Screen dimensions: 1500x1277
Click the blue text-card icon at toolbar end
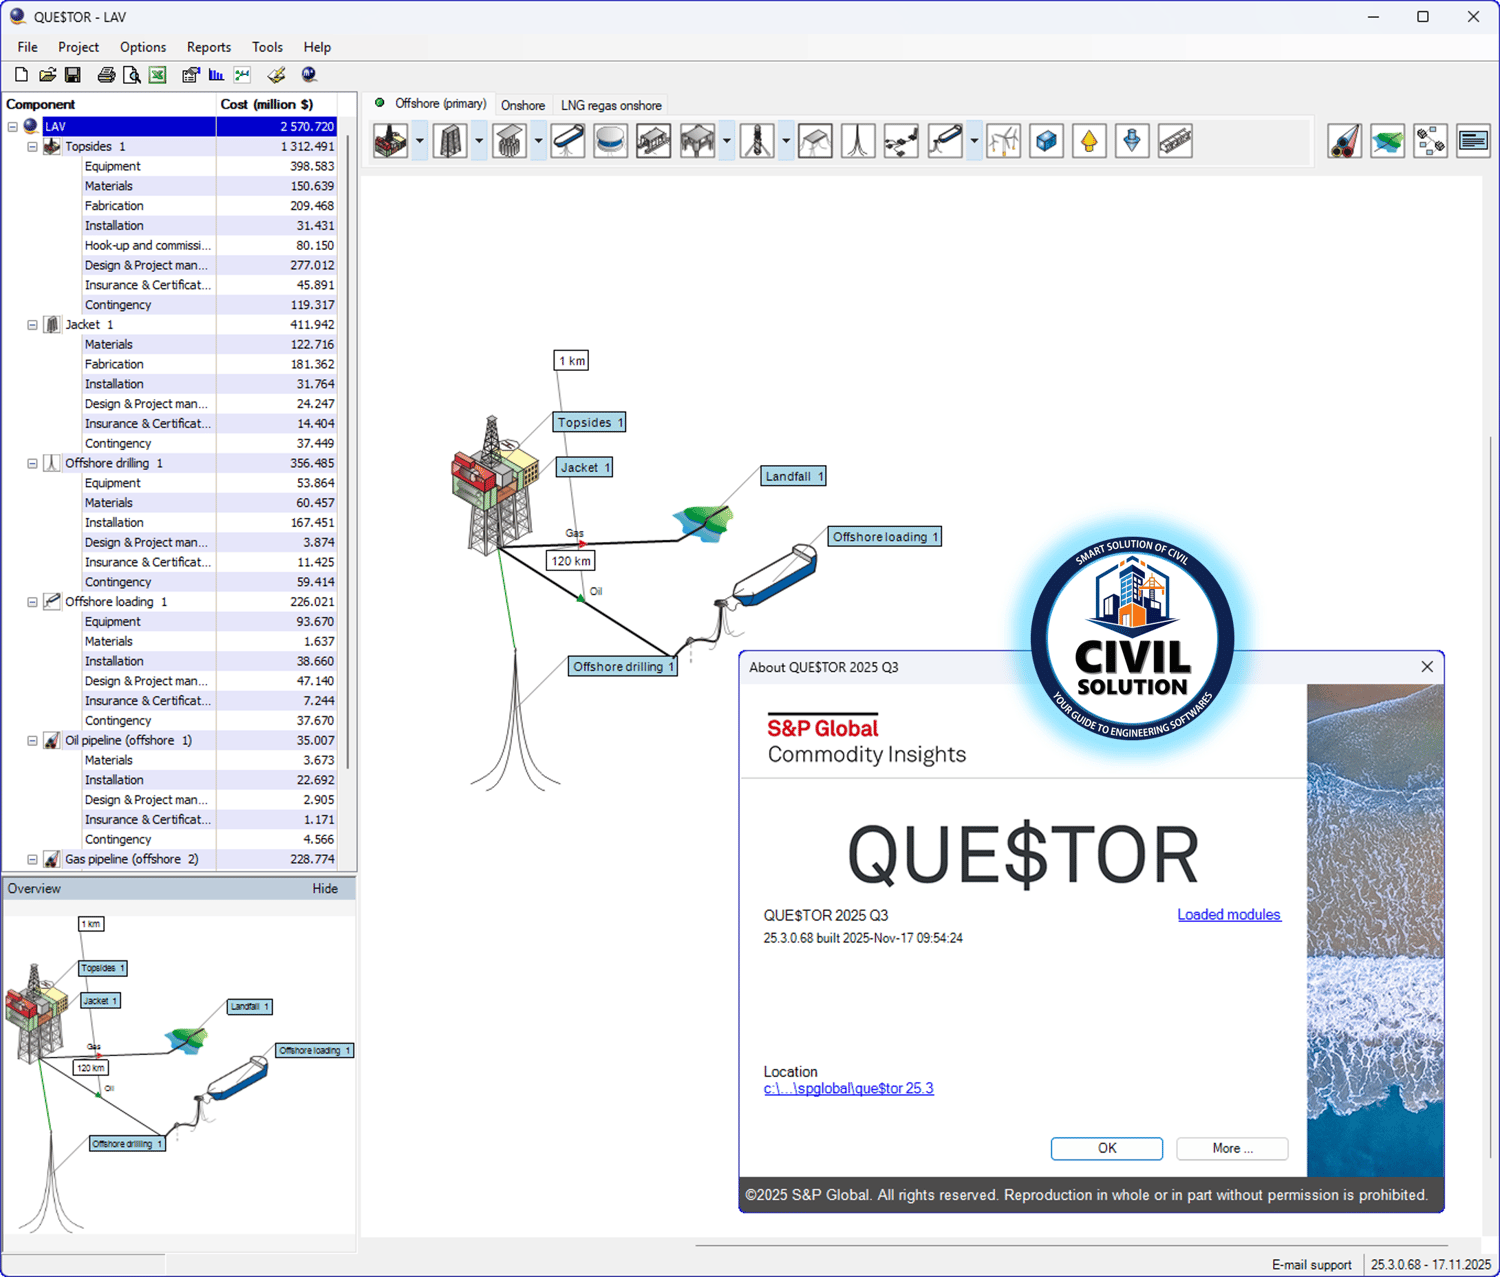coord(1474,141)
